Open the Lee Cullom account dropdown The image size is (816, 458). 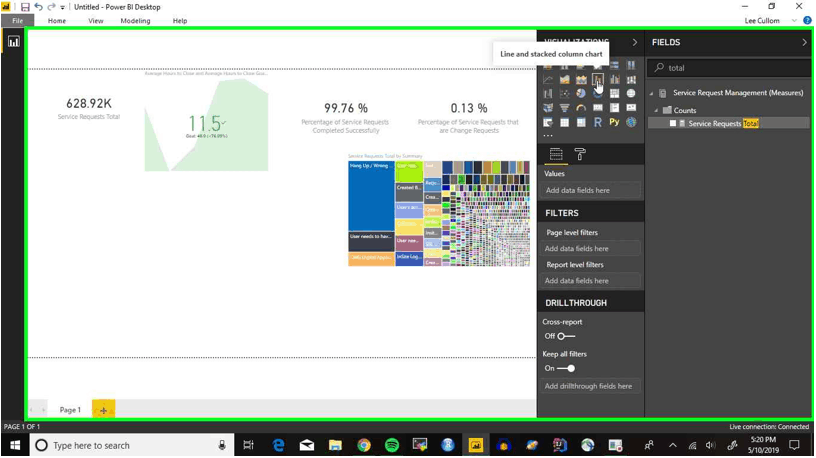point(794,21)
